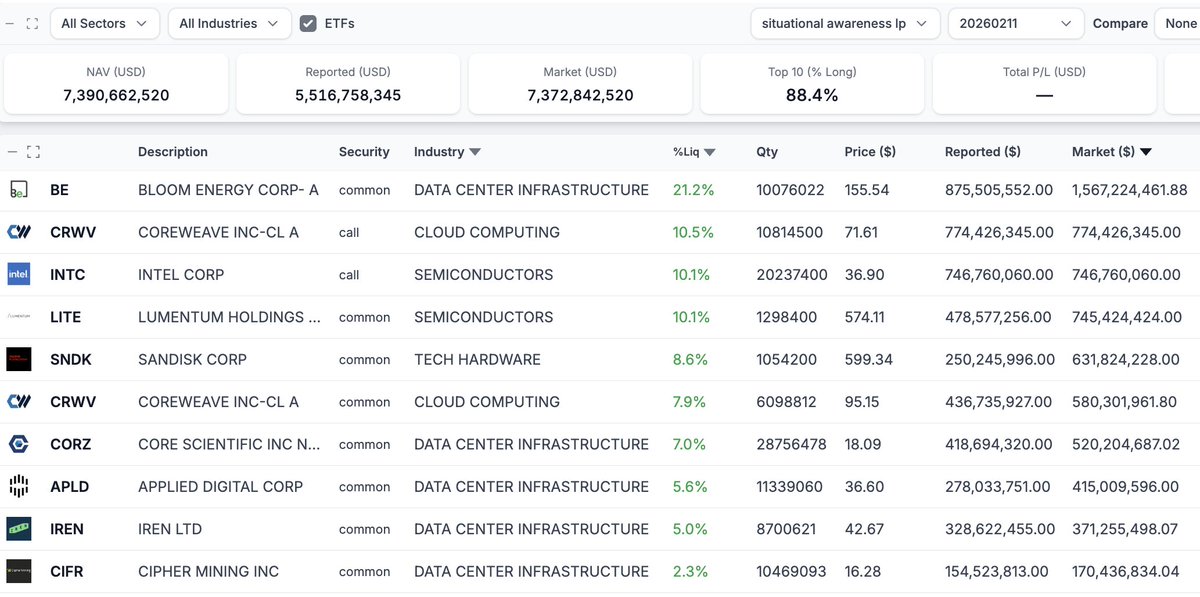The height and width of the screenshot is (597, 1200).
Task: Click the CIFR ticker symbol
Action: 67,572
